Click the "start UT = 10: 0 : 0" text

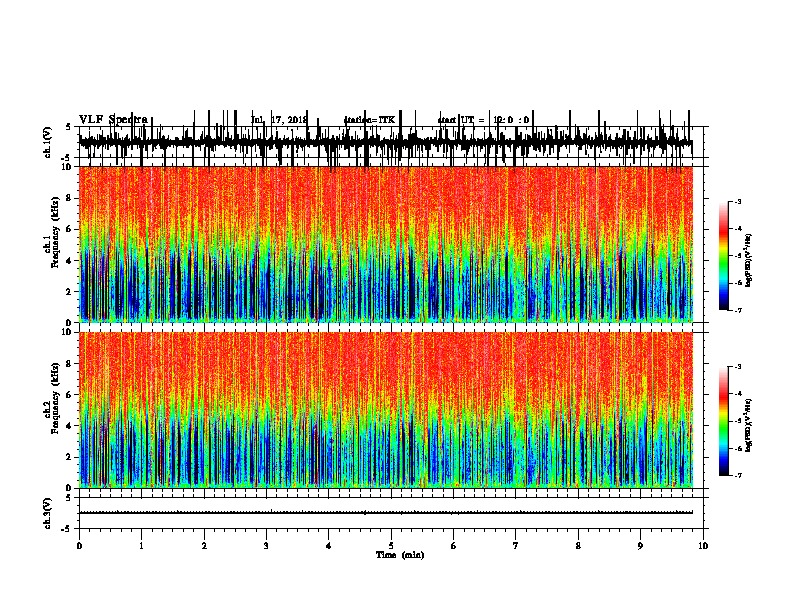483,120
